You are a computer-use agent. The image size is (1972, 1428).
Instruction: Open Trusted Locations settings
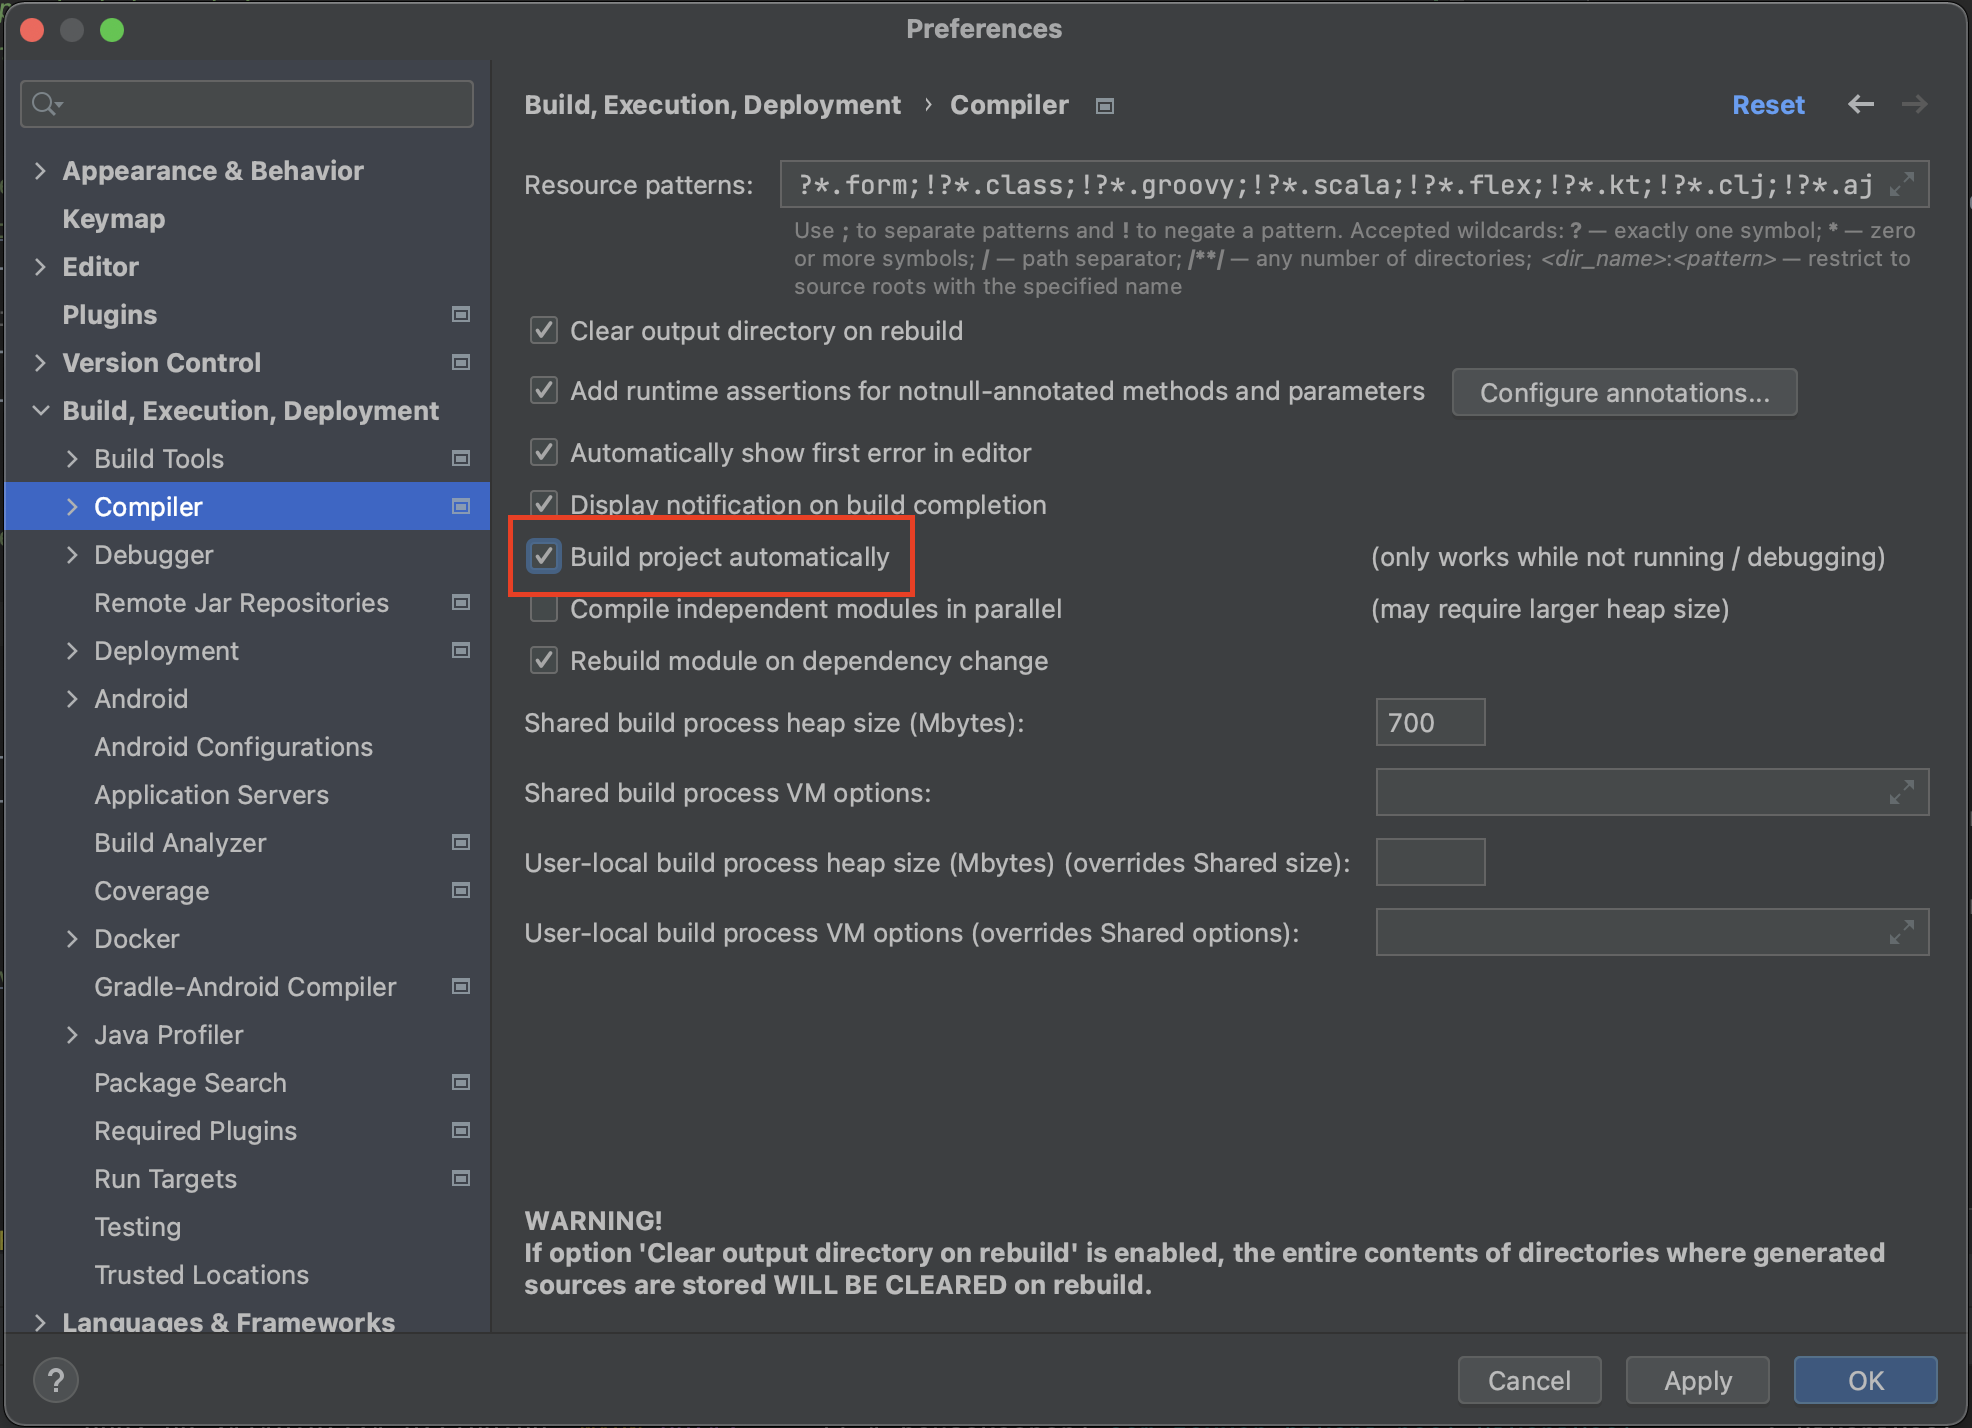[x=202, y=1275]
